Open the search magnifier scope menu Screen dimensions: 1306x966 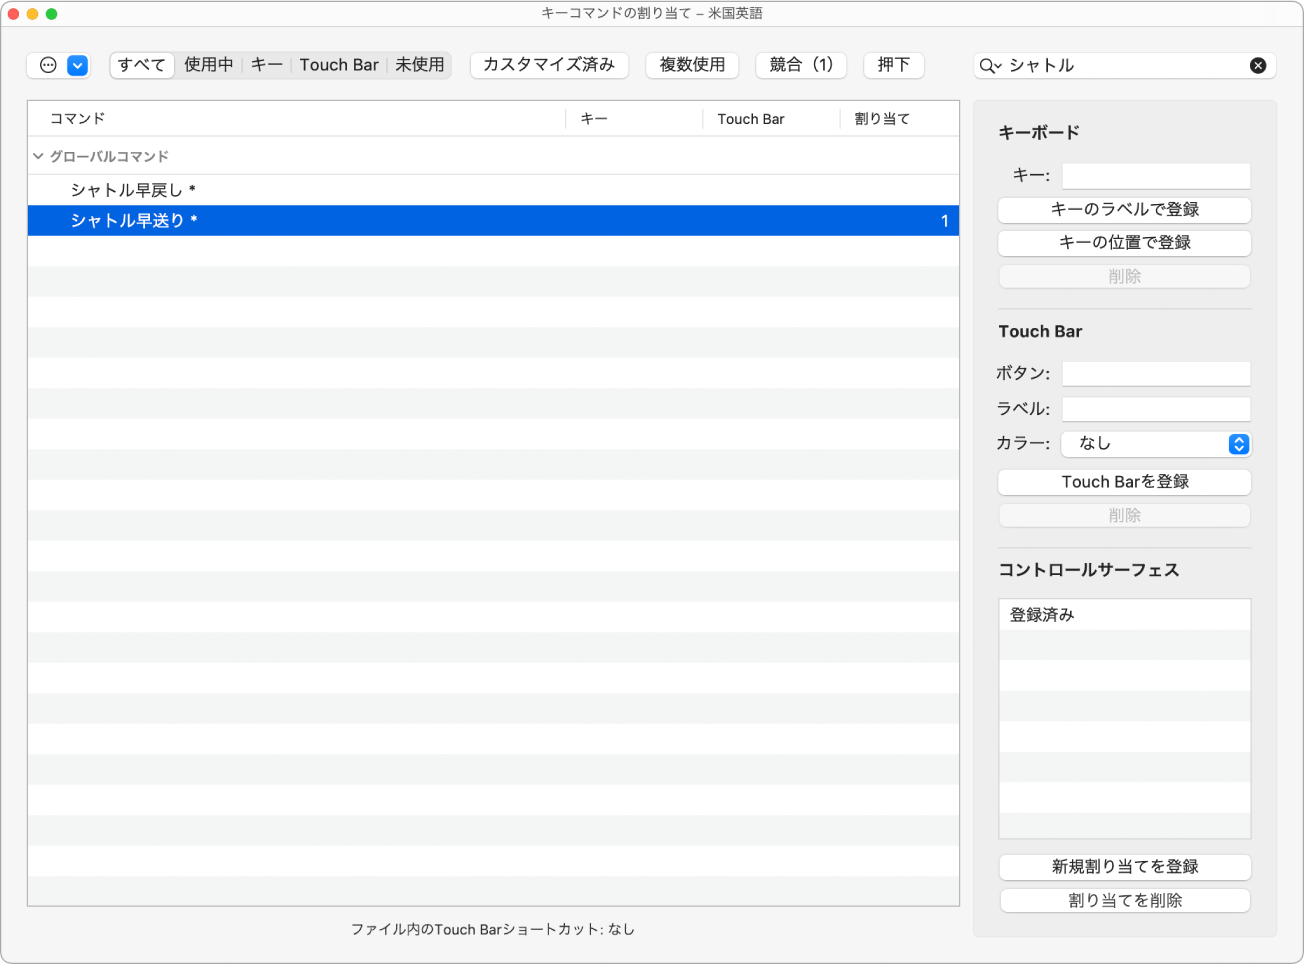tap(988, 65)
